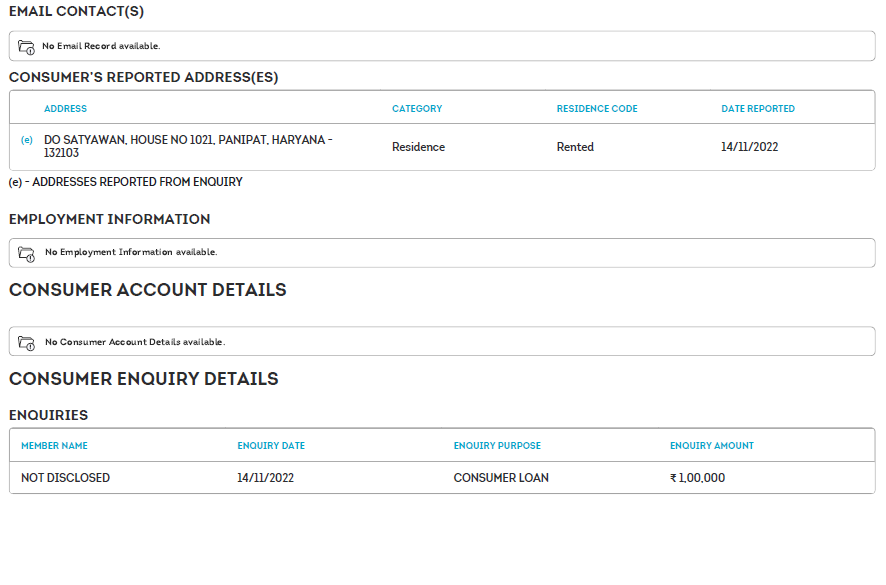This screenshot has width=886, height=585.
Task: Click the (e) enquiry marker beside address
Action: (x=27, y=140)
